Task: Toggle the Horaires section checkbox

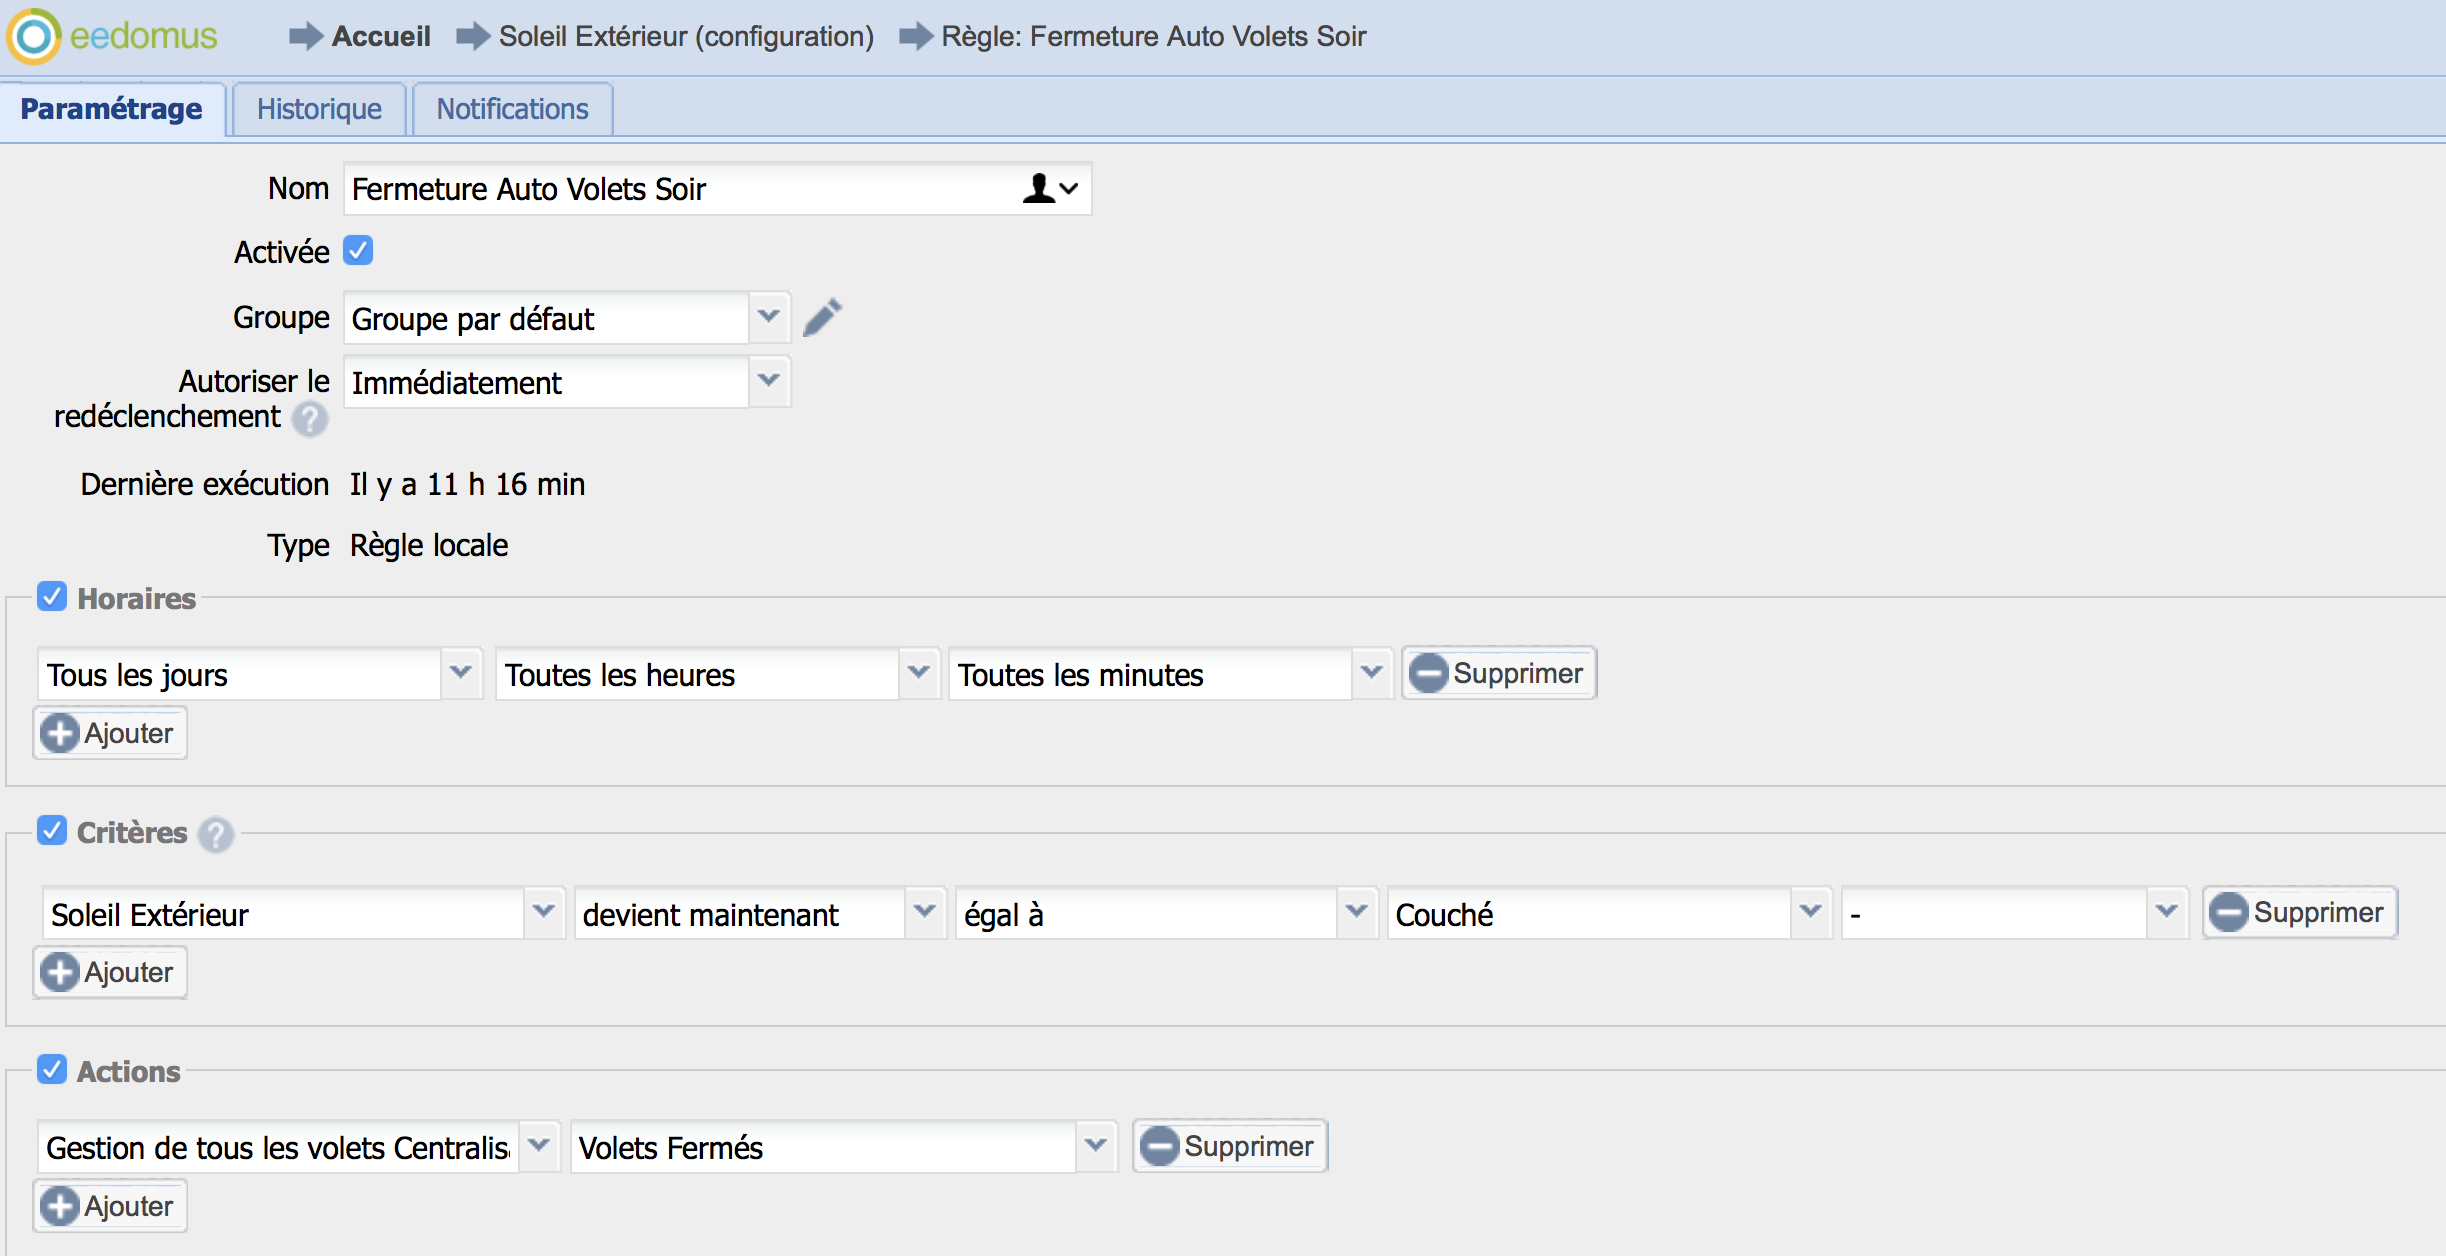Action: 52,597
